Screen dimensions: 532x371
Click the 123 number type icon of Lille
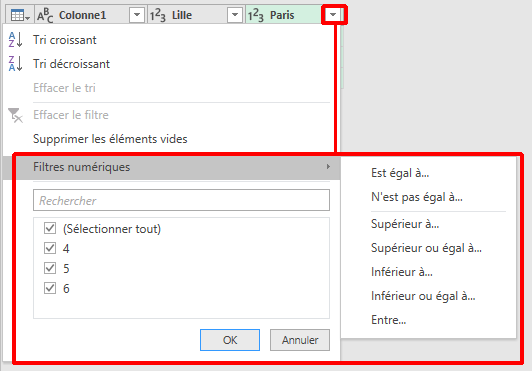click(158, 16)
